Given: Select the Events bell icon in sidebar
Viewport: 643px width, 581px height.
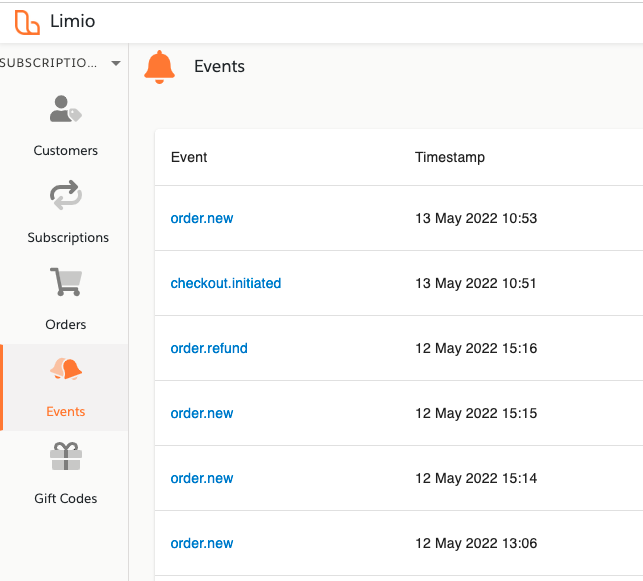Looking at the screenshot, I should point(66,368).
